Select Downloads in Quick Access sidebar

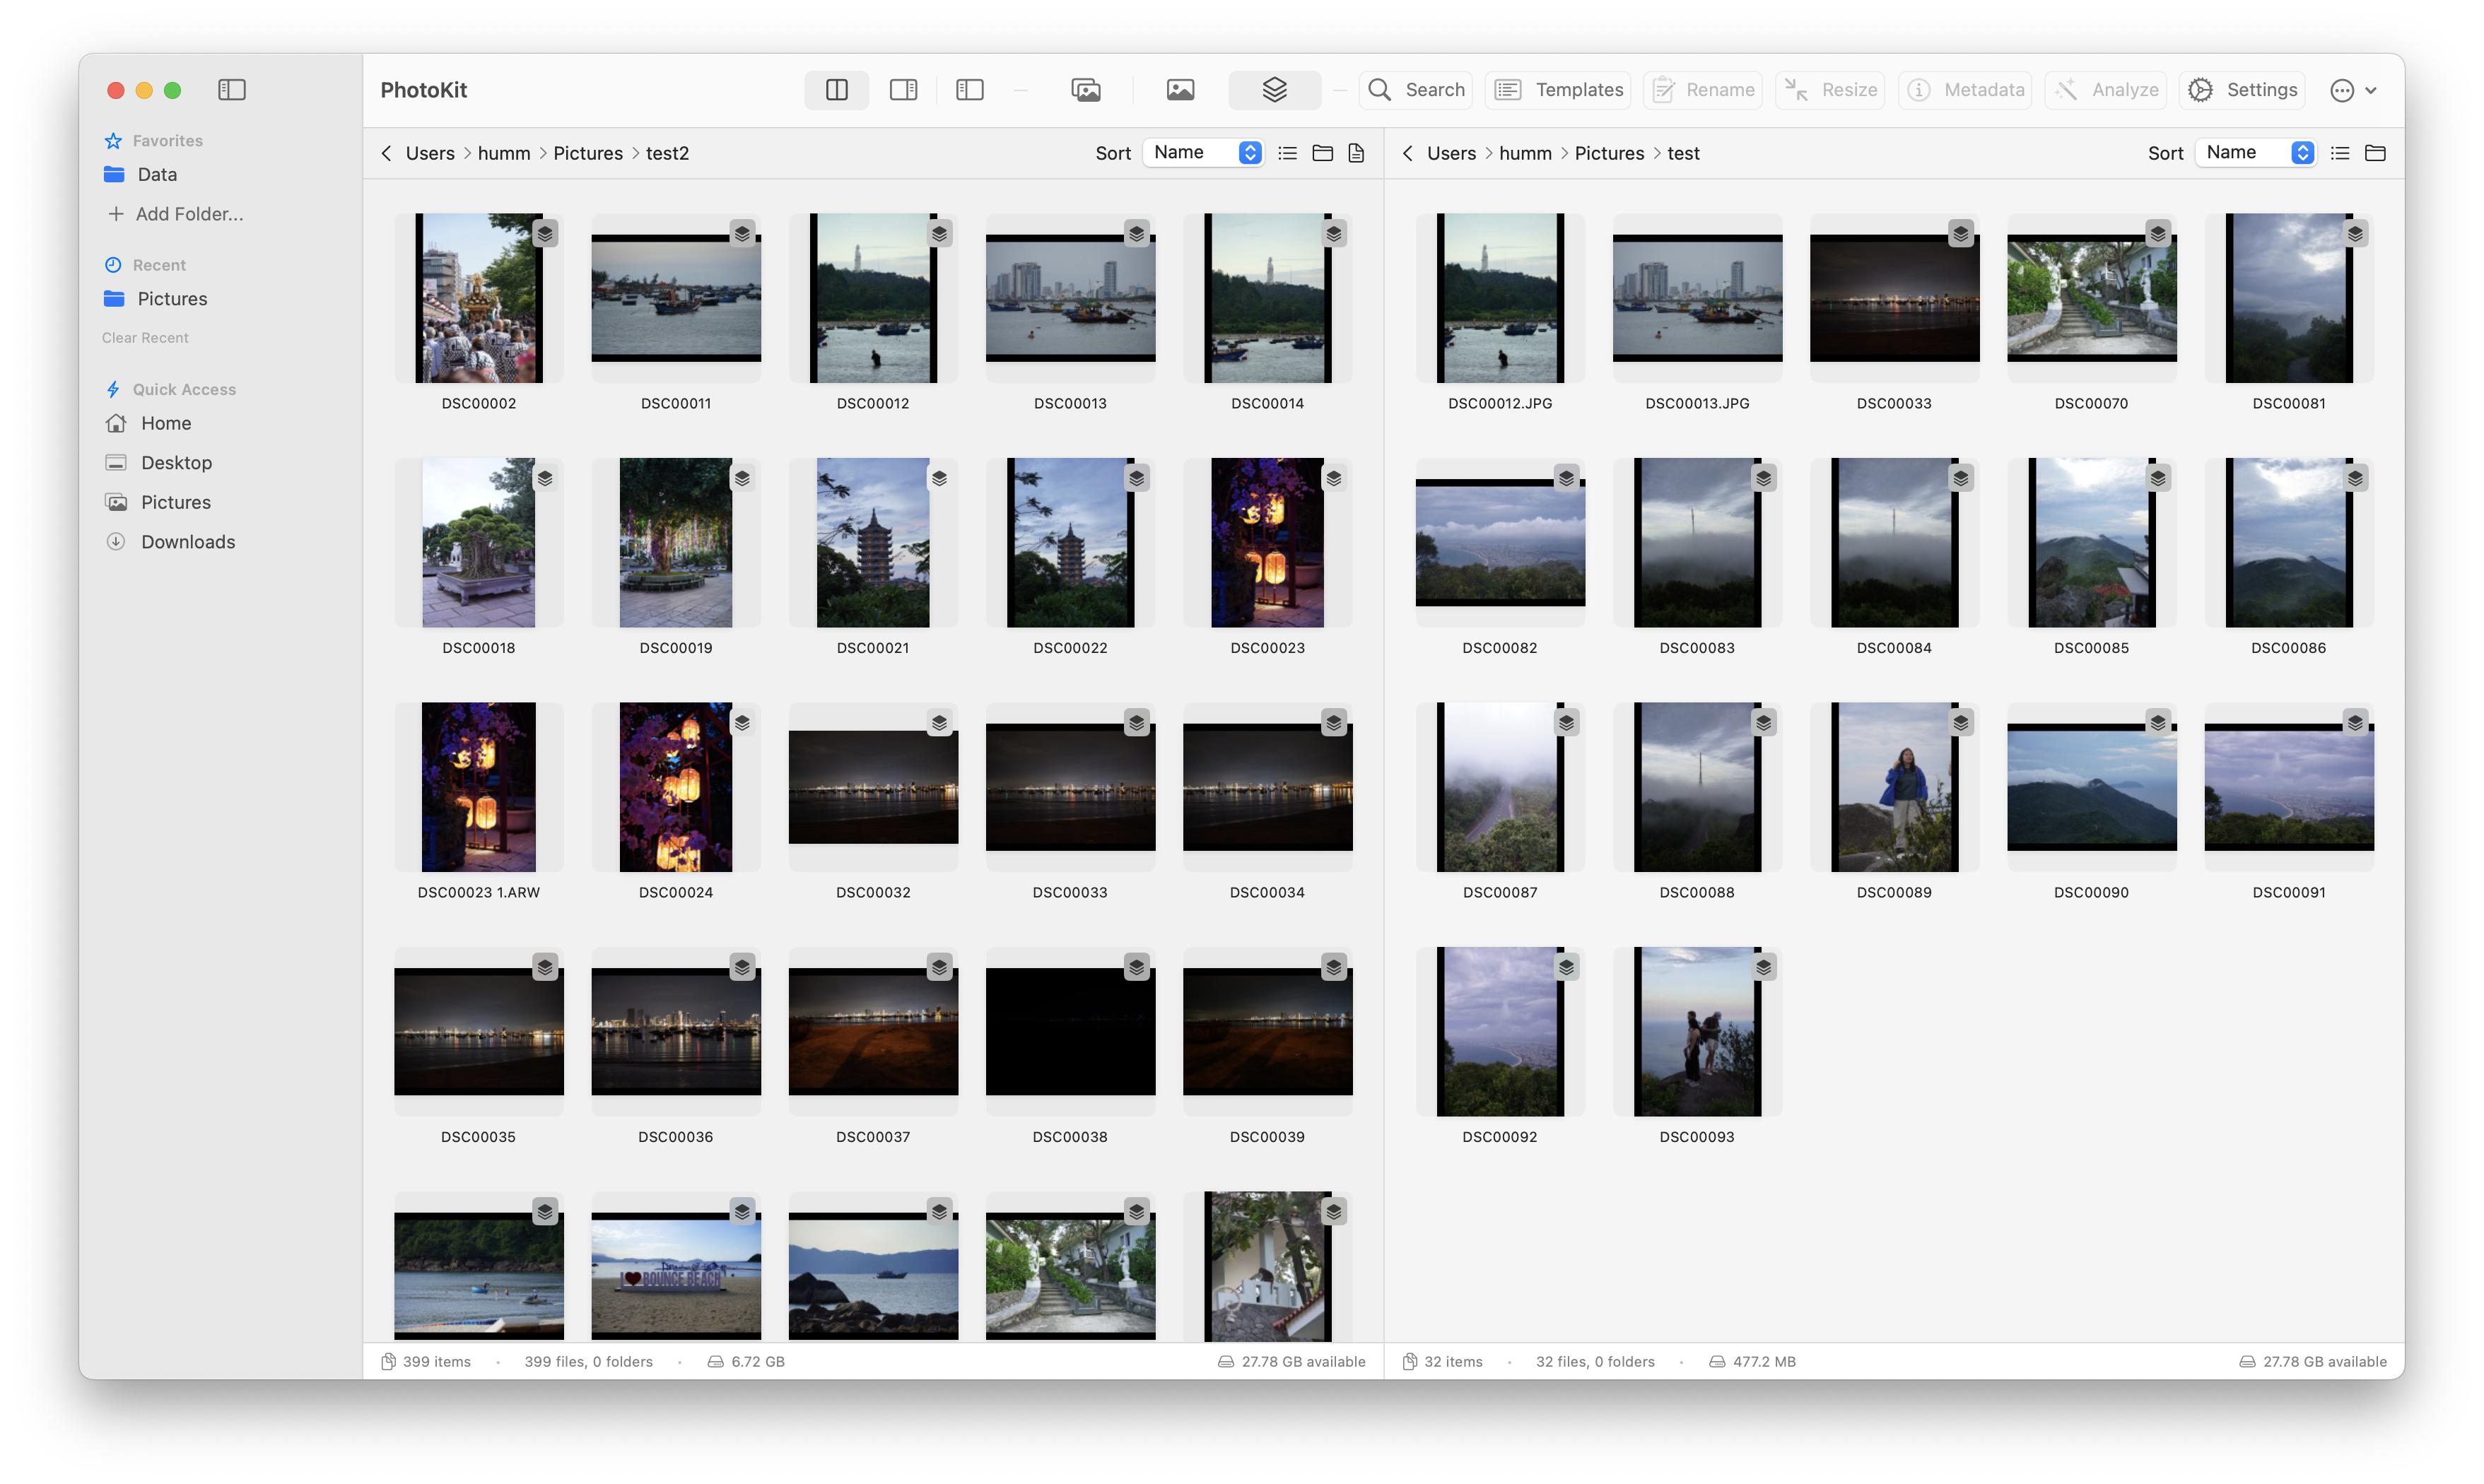187,542
